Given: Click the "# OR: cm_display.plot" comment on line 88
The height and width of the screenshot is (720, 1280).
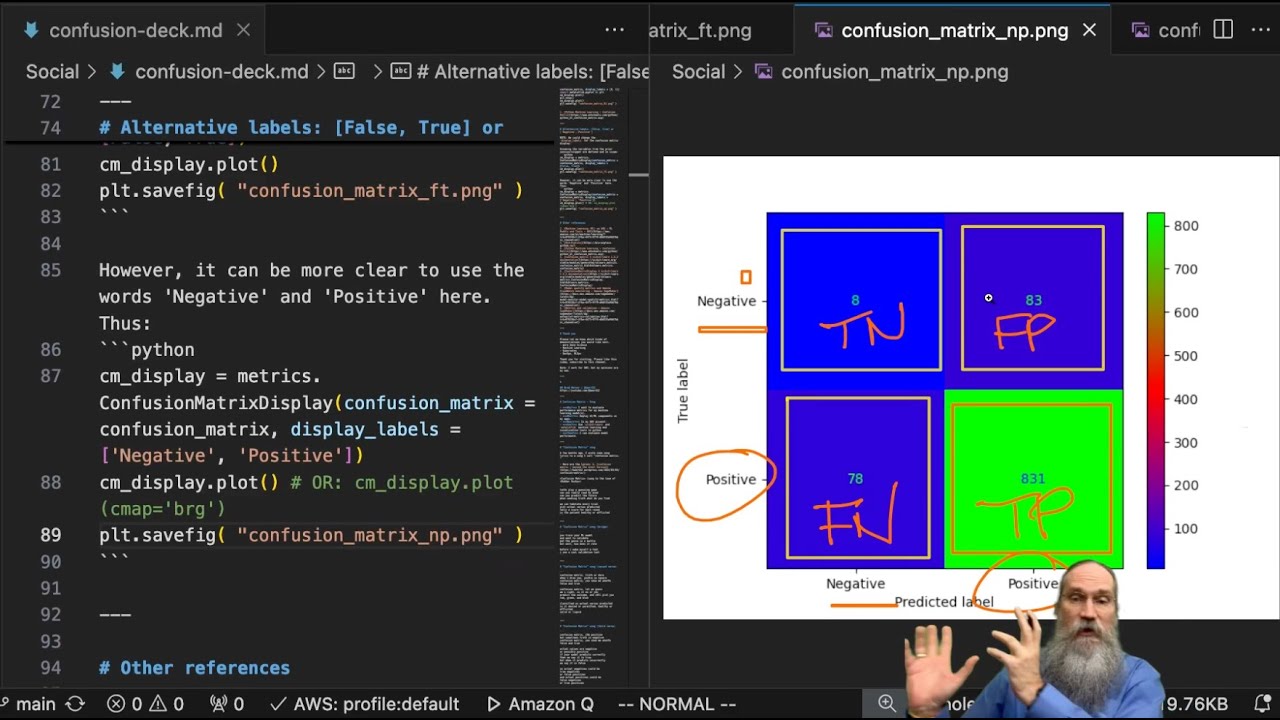Looking at the screenshot, I should click(x=401, y=482).
